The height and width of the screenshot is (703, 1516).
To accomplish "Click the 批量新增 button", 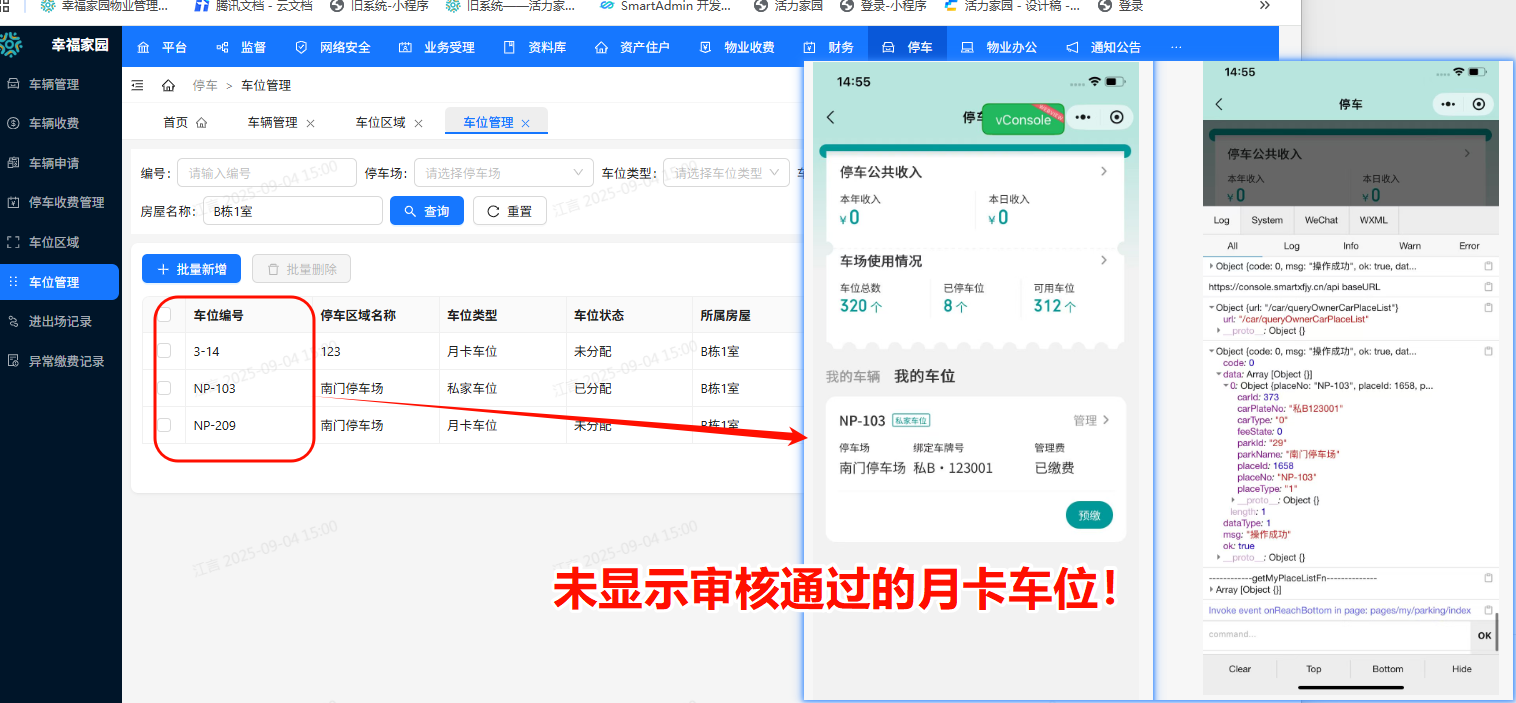I will pos(191,269).
